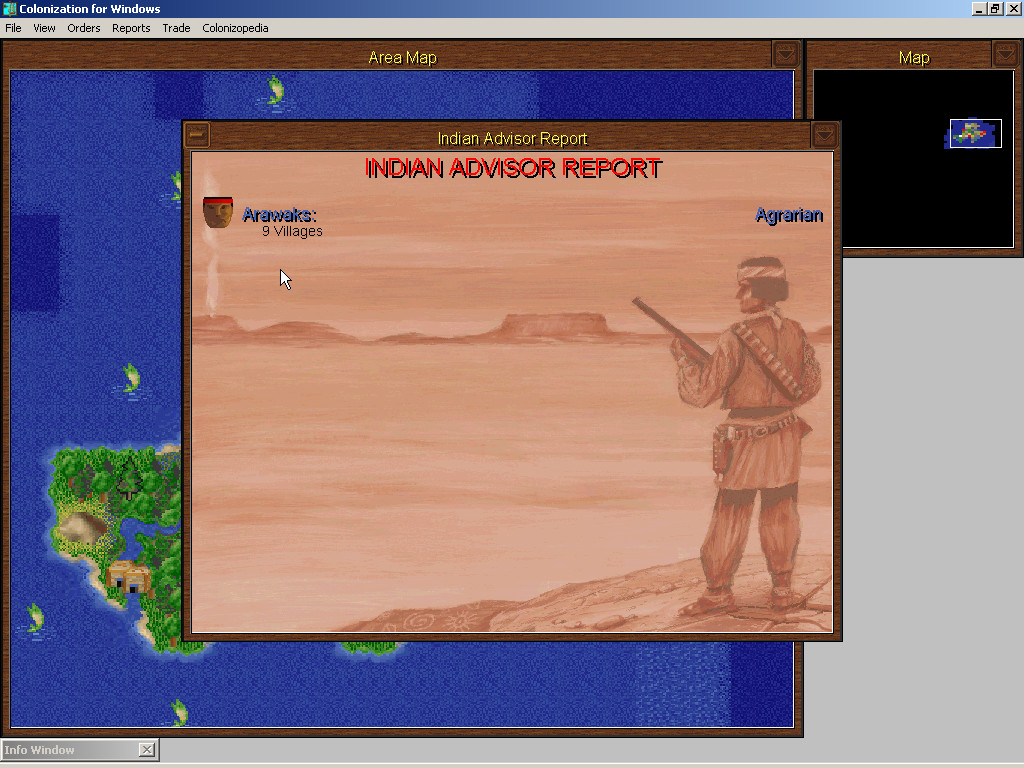Select the native village on the island
1024x768 pixels.
coord(129,577)
